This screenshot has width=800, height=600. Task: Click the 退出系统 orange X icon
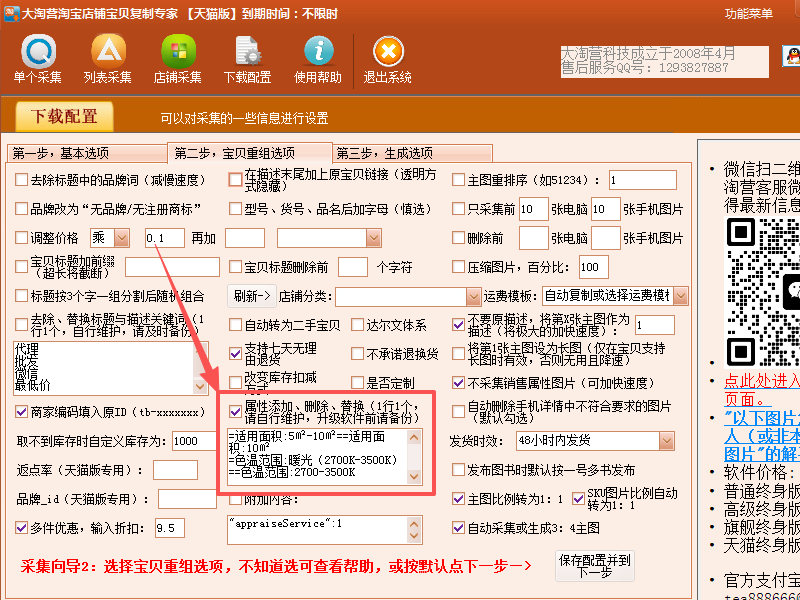pyautogui.click(x=388, y=51)
